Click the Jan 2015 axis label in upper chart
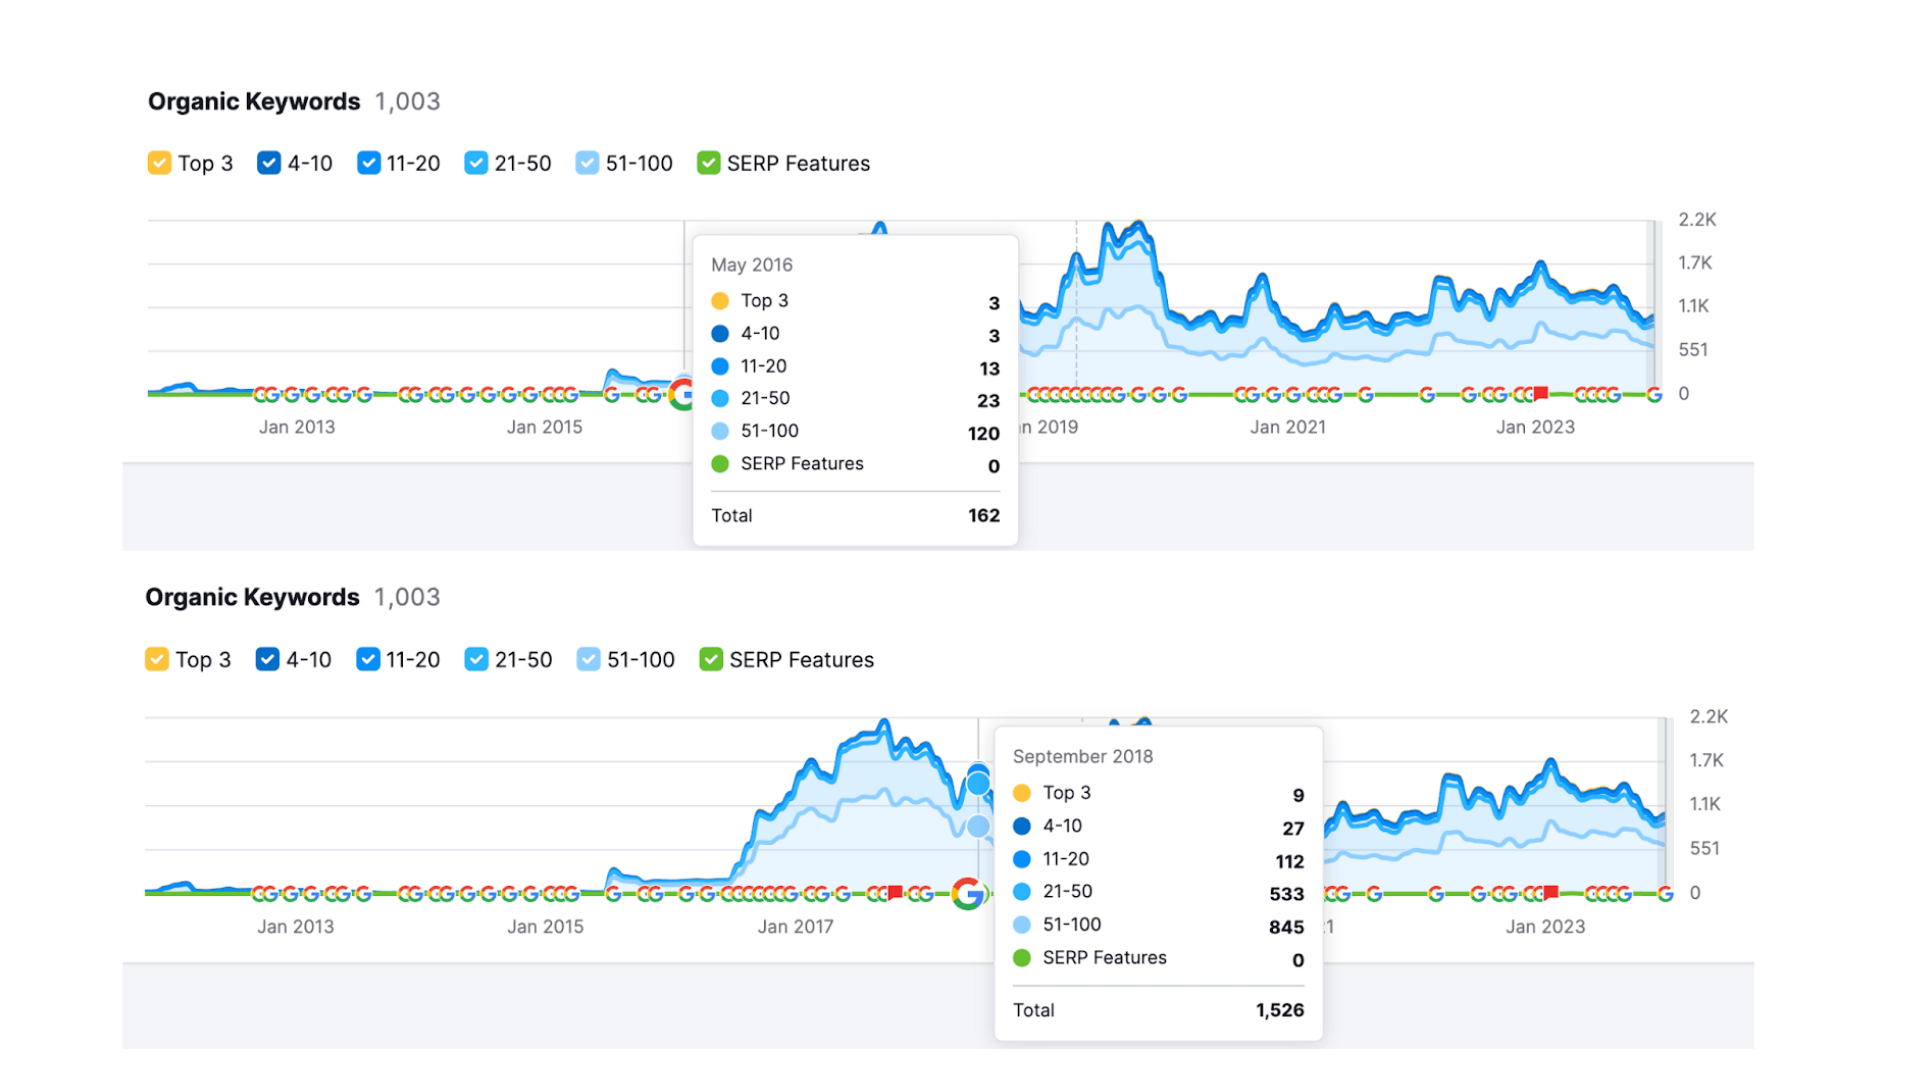This screenshot has width=1920, height=1080. click(x=545, y=427)
